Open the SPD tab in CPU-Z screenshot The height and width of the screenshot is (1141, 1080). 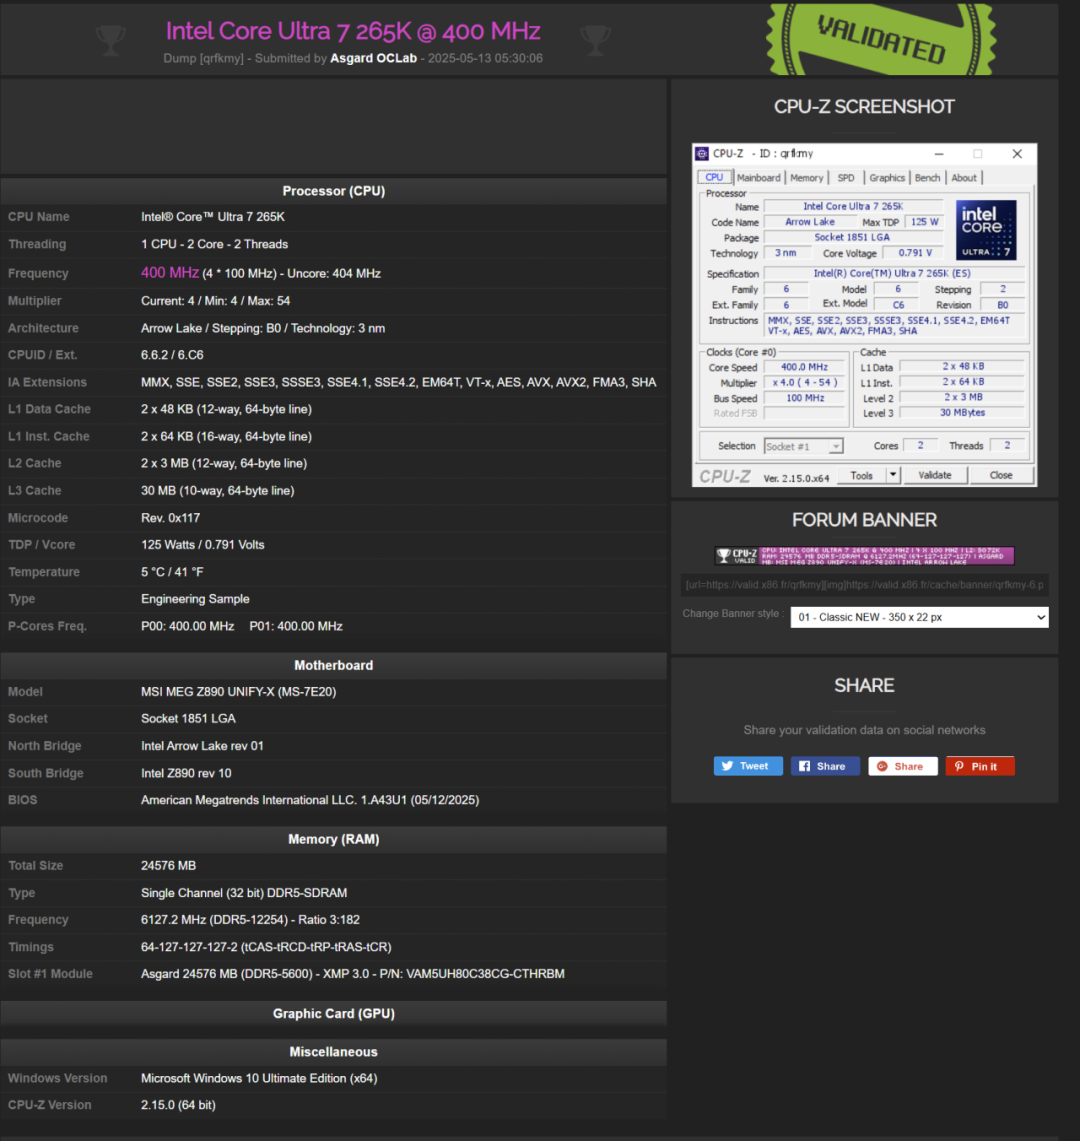click(x=846, y=178)
